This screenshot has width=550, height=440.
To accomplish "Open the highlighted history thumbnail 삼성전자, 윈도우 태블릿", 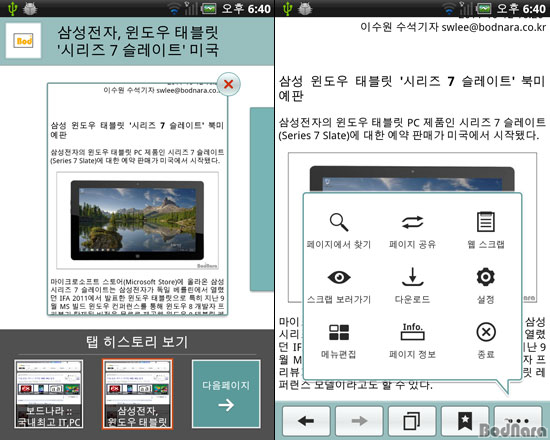I will pyautogui.click(x=138, y=394).
